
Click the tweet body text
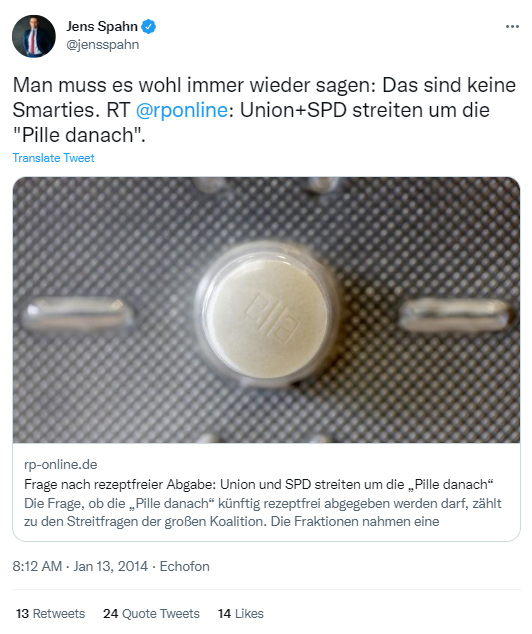[264, 110]
